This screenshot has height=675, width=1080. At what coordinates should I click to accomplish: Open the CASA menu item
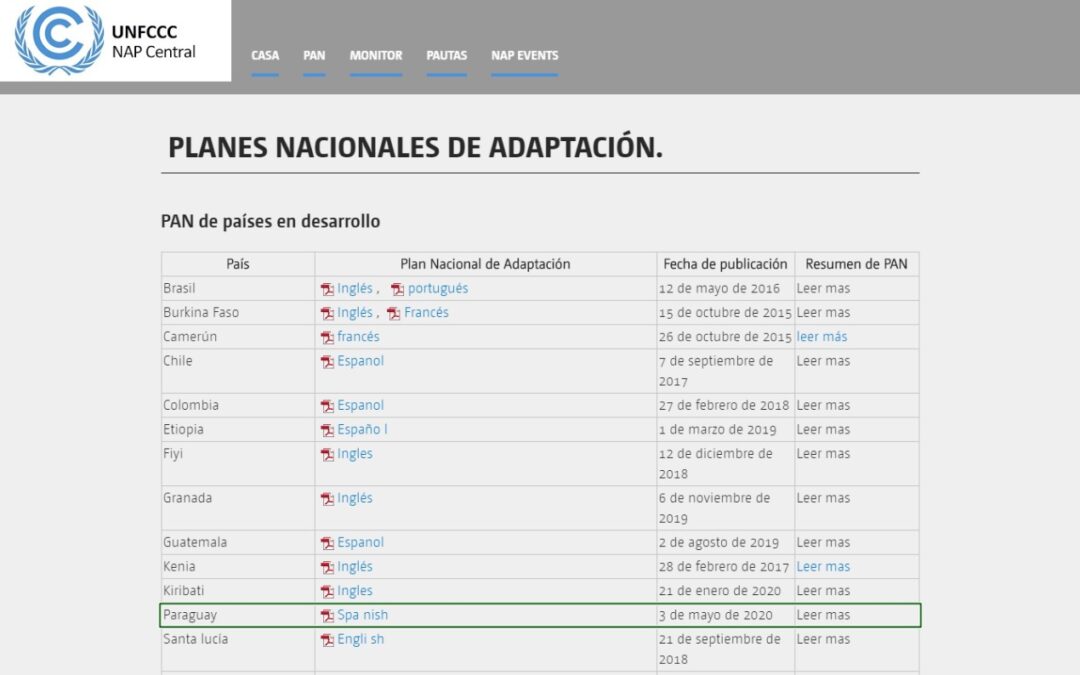click(x=265, y=56)
